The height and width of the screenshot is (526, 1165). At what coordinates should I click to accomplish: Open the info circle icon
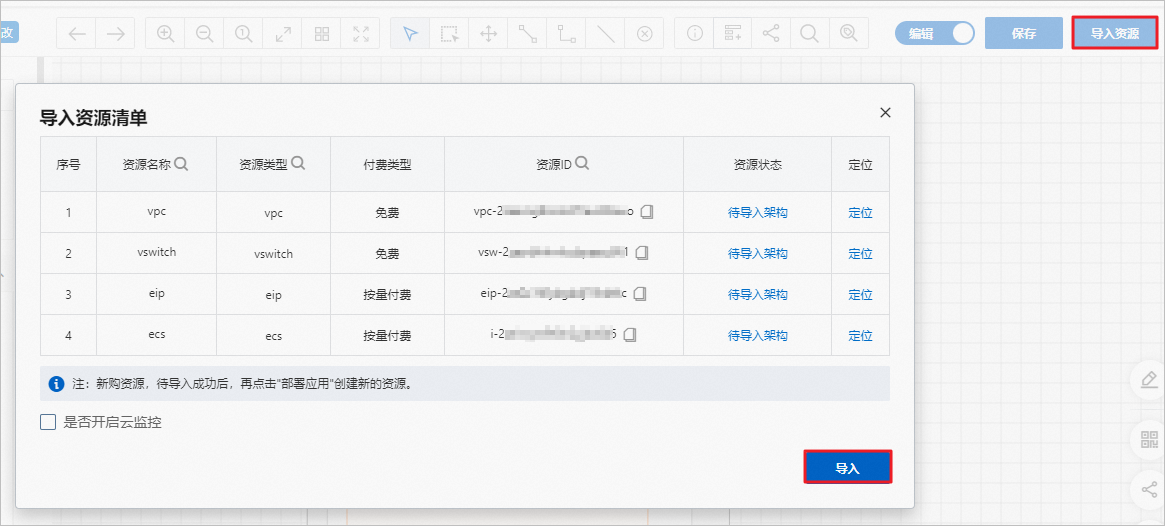(695, 33)
